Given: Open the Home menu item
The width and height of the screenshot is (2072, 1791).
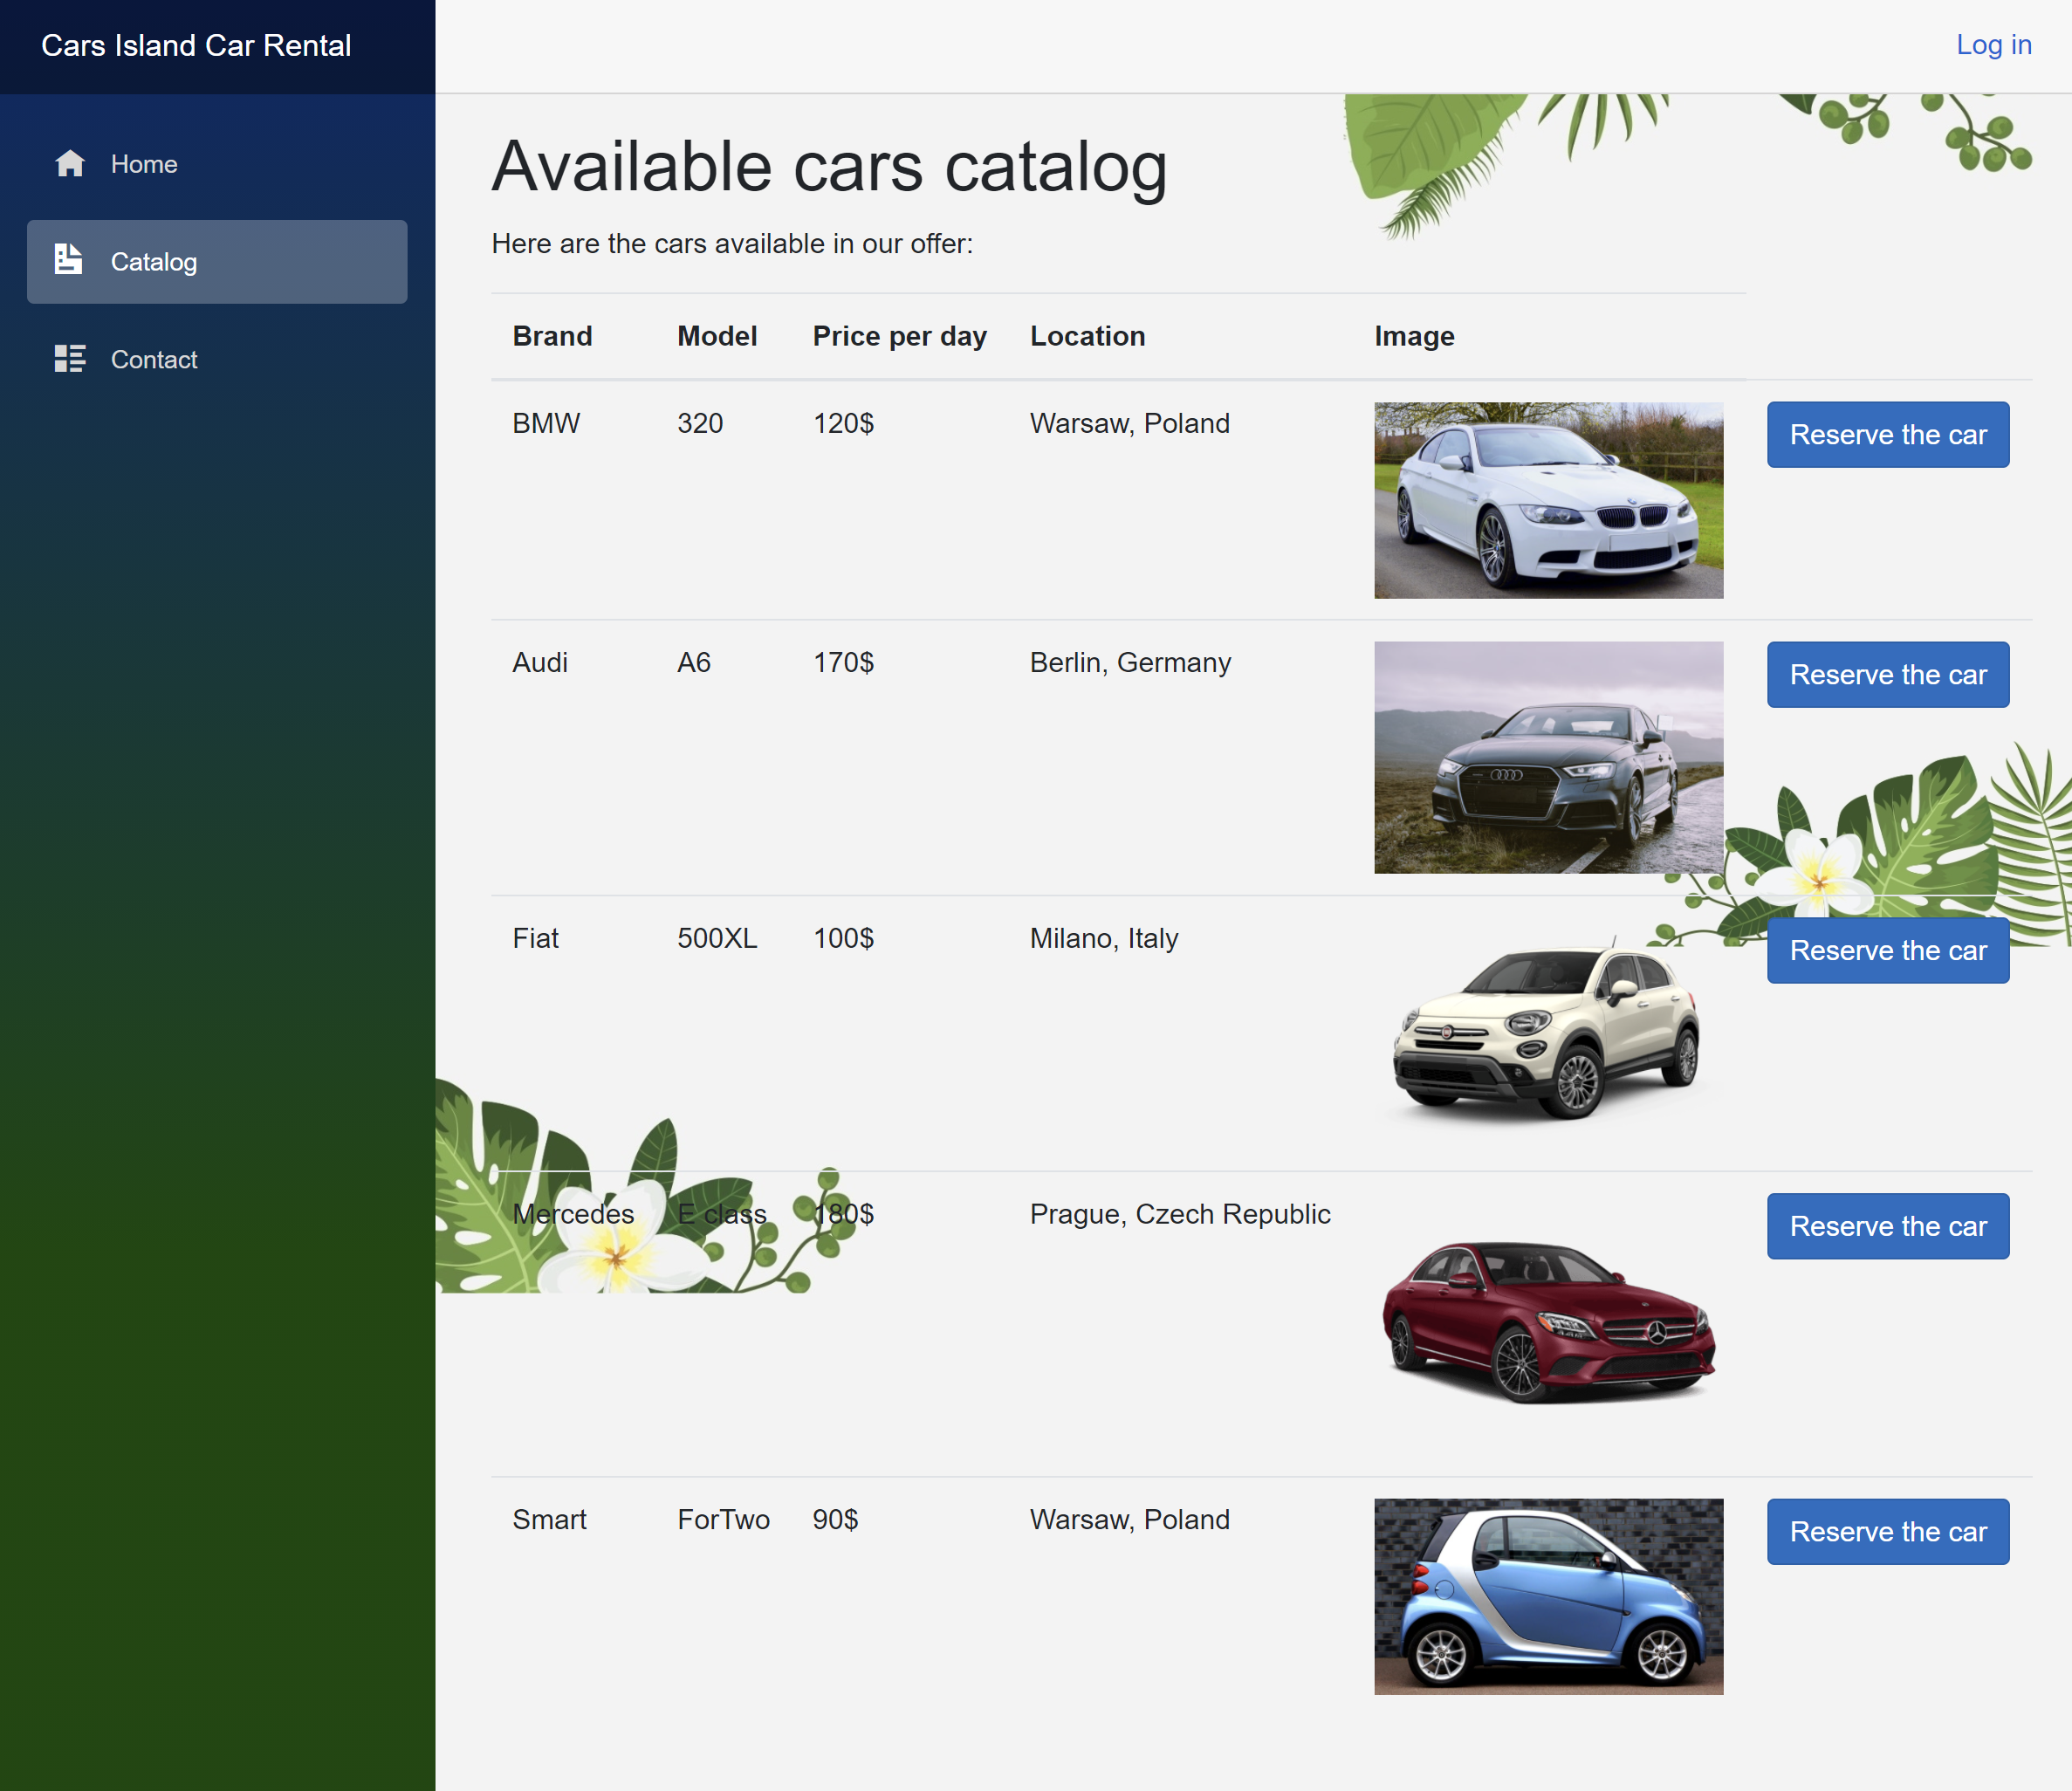Looking at the screenshot, I should 144,164.
